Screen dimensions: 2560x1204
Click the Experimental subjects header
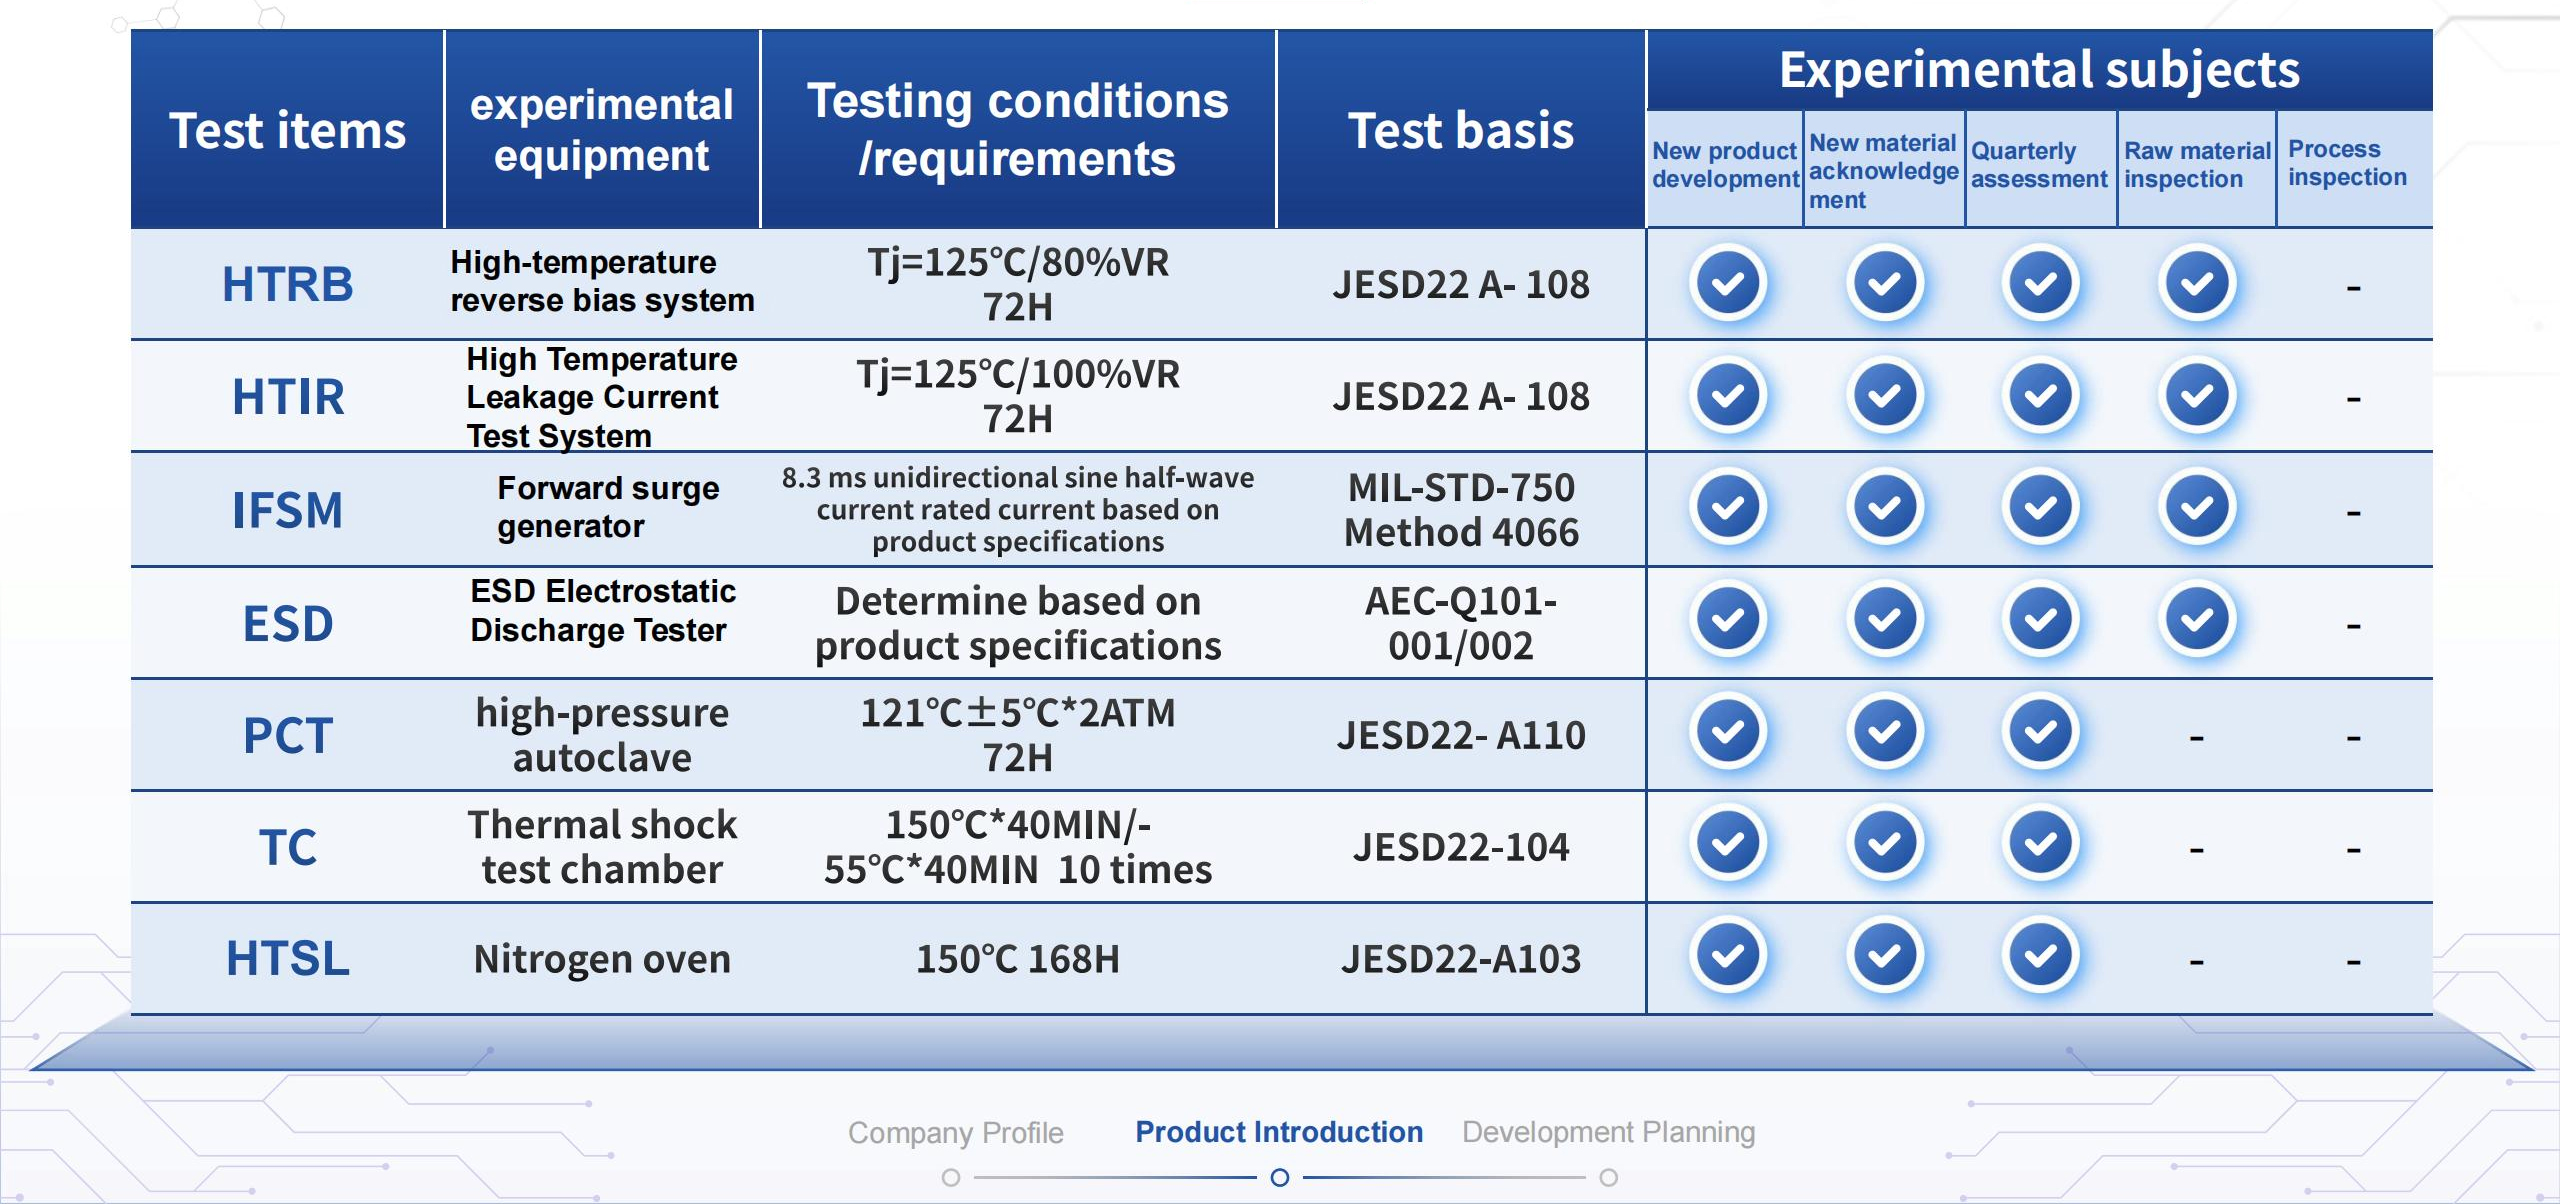pyautogui.click(x=2039, y=70)
